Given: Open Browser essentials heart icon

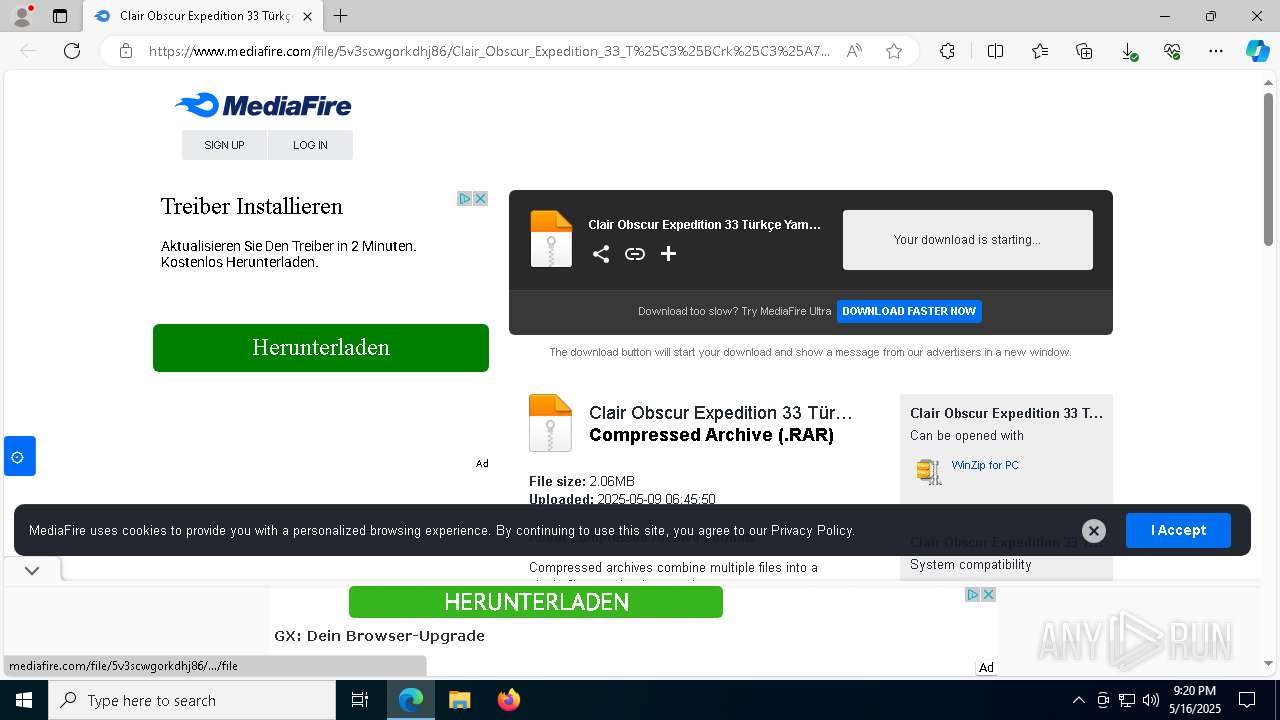Looking at the screenshot, I should click(x=1172, y=51).
